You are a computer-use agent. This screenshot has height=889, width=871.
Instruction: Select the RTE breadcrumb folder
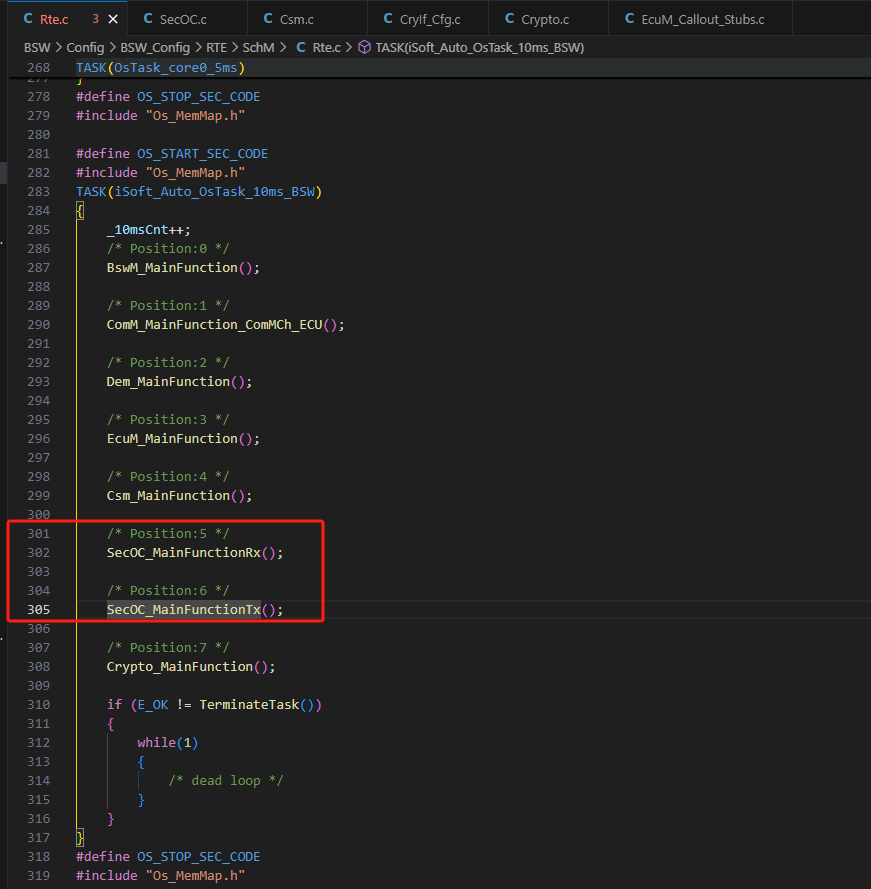point(215,47)
